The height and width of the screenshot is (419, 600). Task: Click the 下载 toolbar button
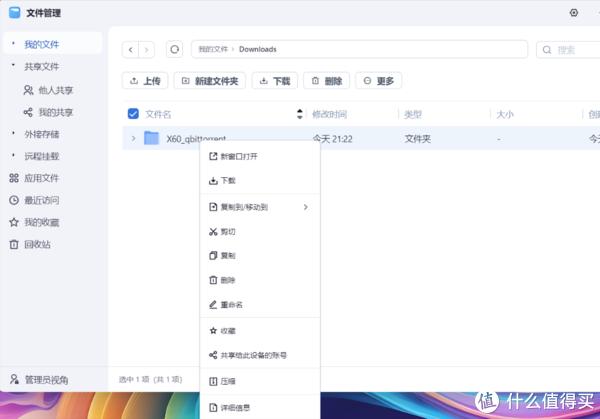coord(275,81)
